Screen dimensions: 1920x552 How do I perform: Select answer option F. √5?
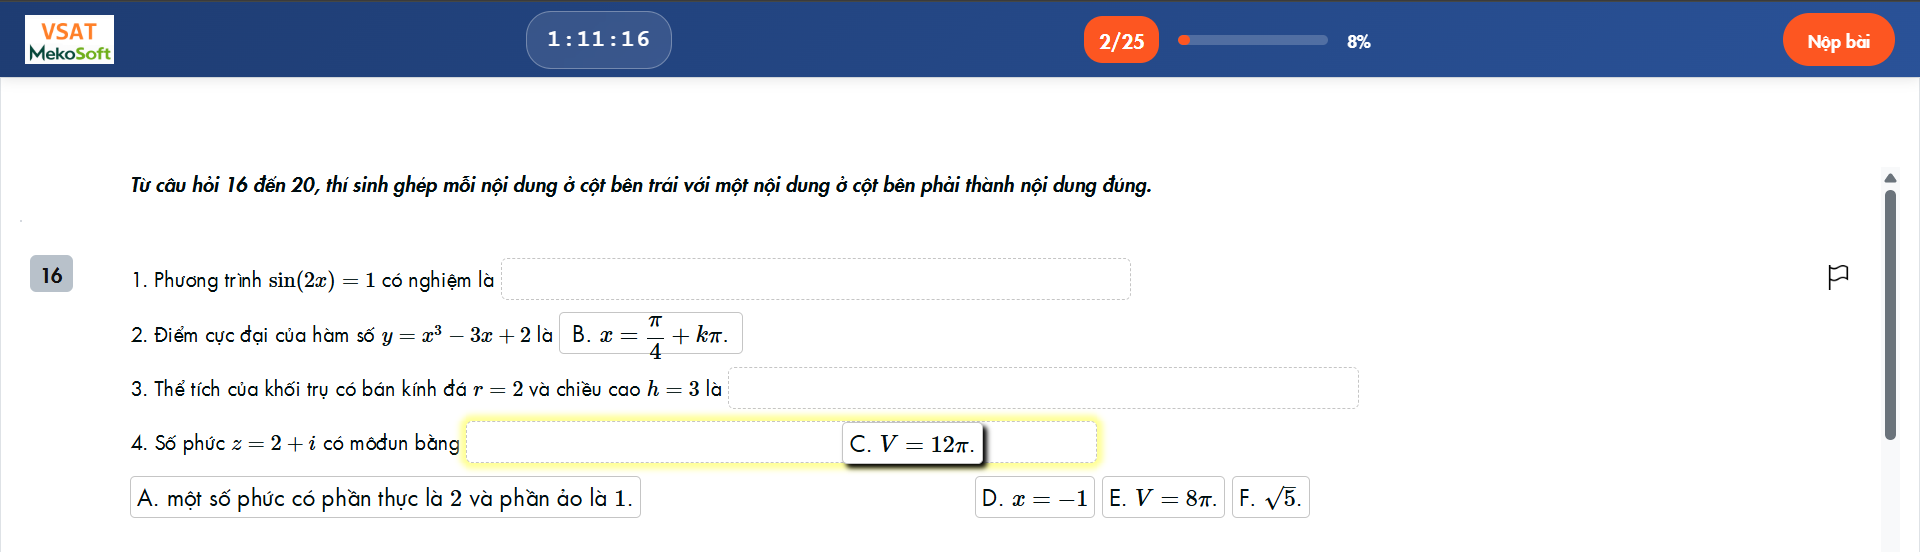pos(1270,498)
